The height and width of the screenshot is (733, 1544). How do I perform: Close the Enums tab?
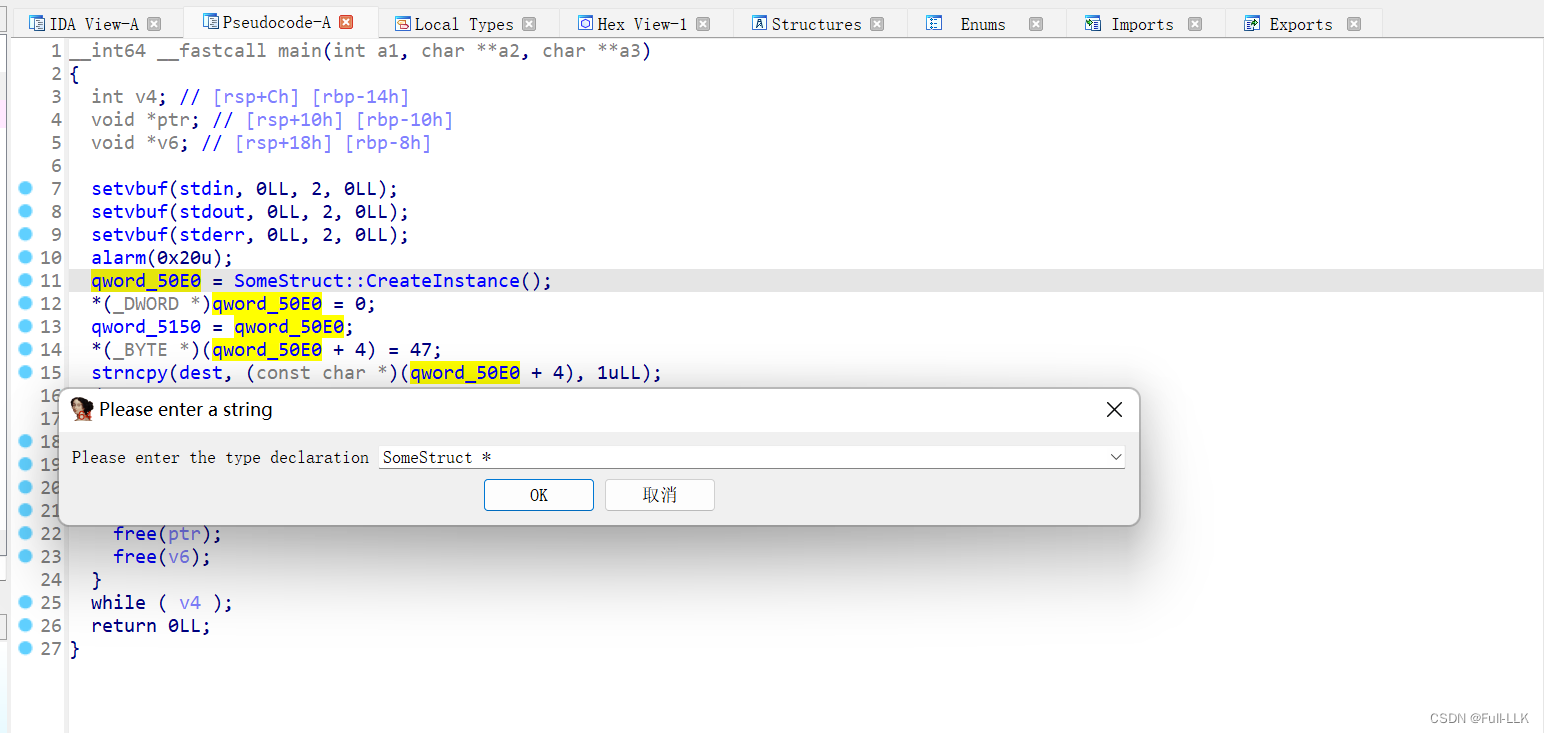point(1036,24)
